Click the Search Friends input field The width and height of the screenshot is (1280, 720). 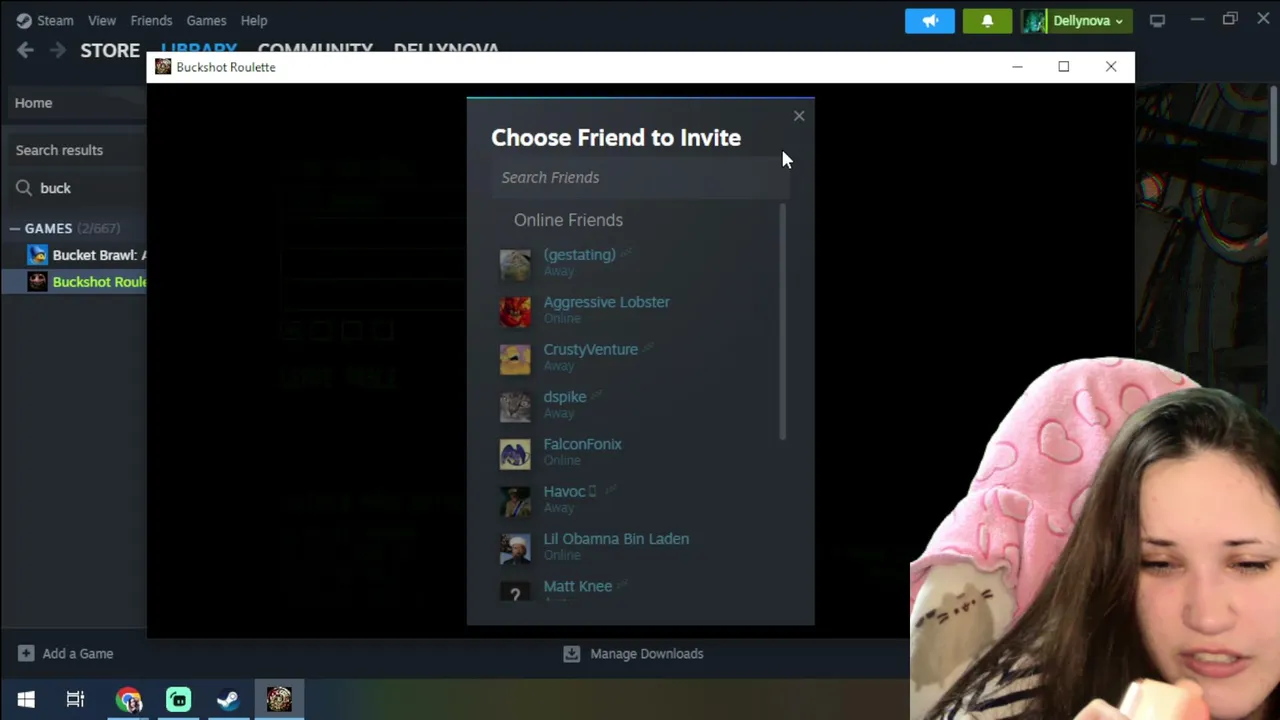click(x=640, y=177)
